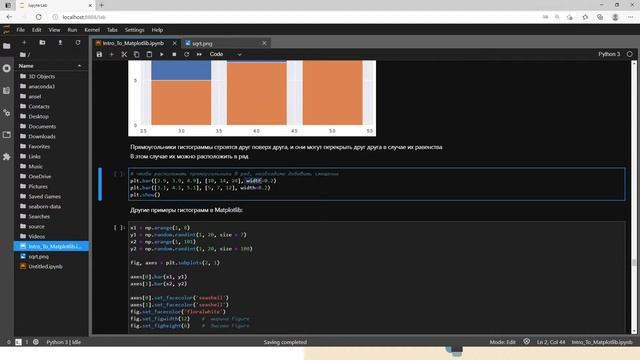
Task: Open the Settings menu
Action: [x=134, y=30]
